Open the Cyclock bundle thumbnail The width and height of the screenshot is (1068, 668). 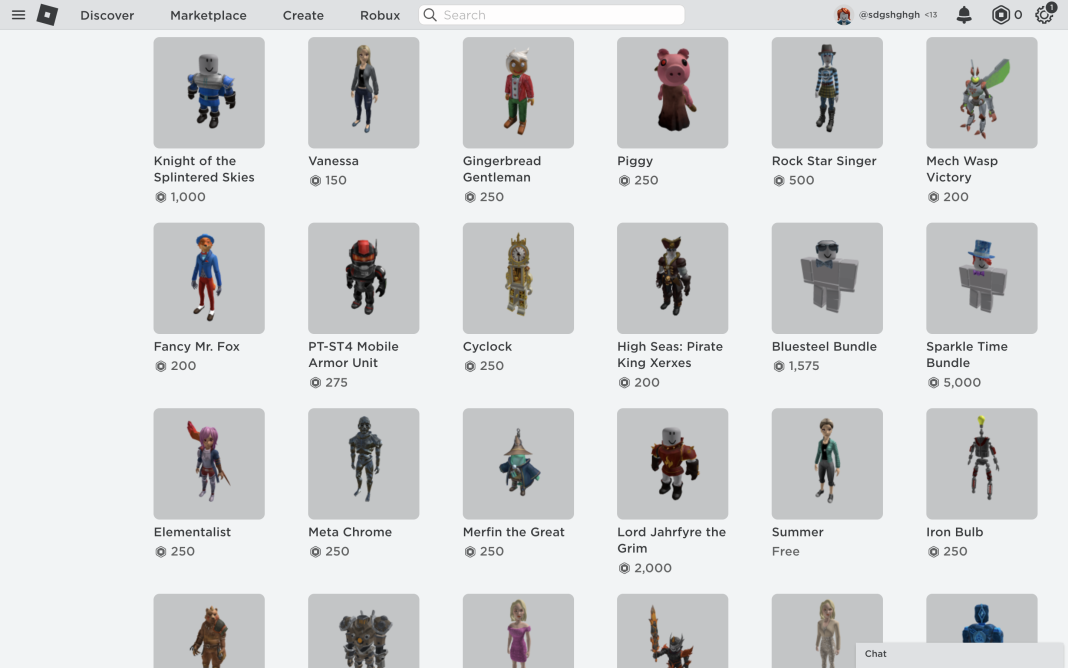[x=518, y=278]
